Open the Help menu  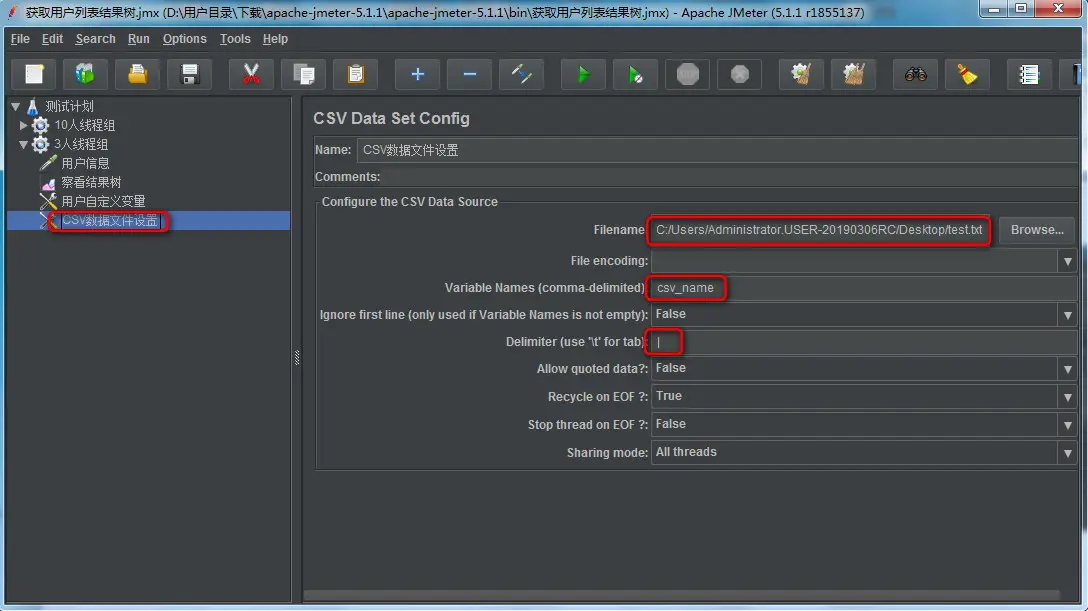point(275,39)
